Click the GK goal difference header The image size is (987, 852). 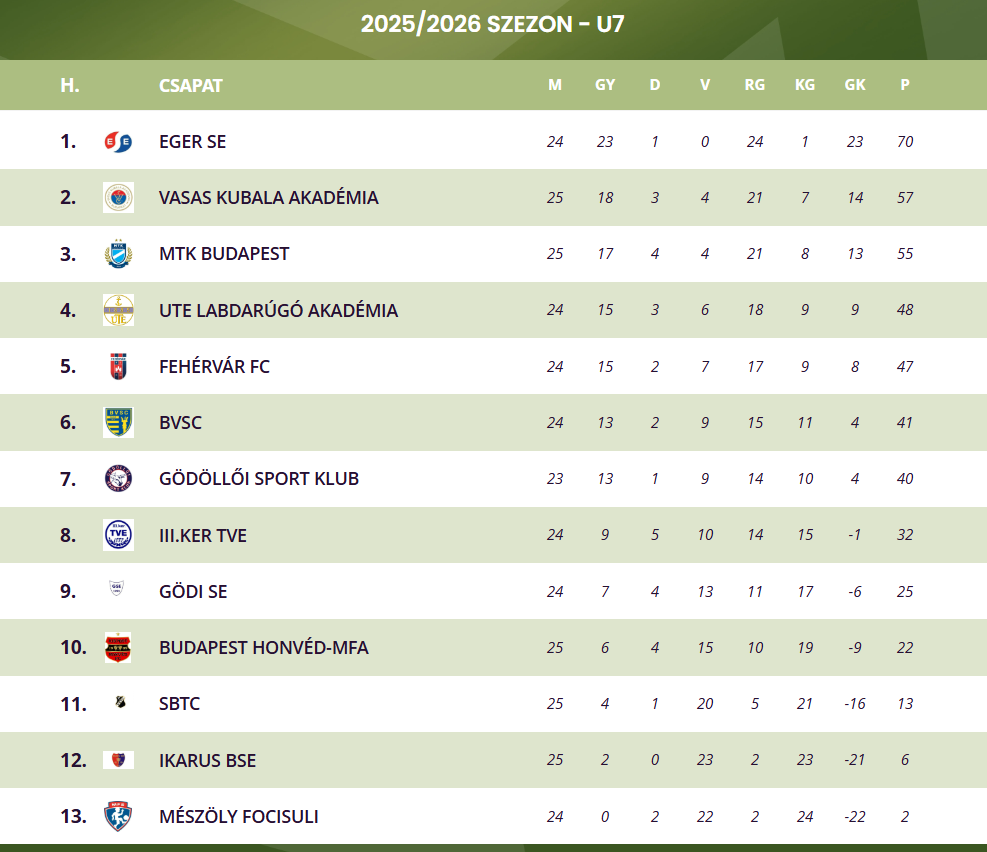[855, 85]
